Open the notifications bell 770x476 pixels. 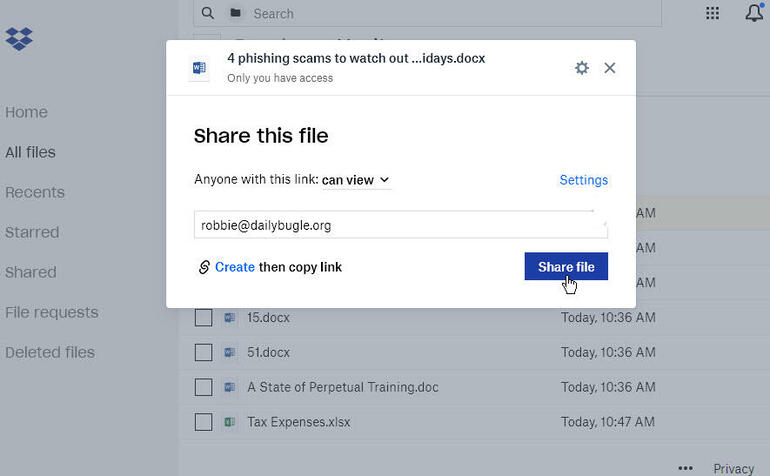point(755,13)
